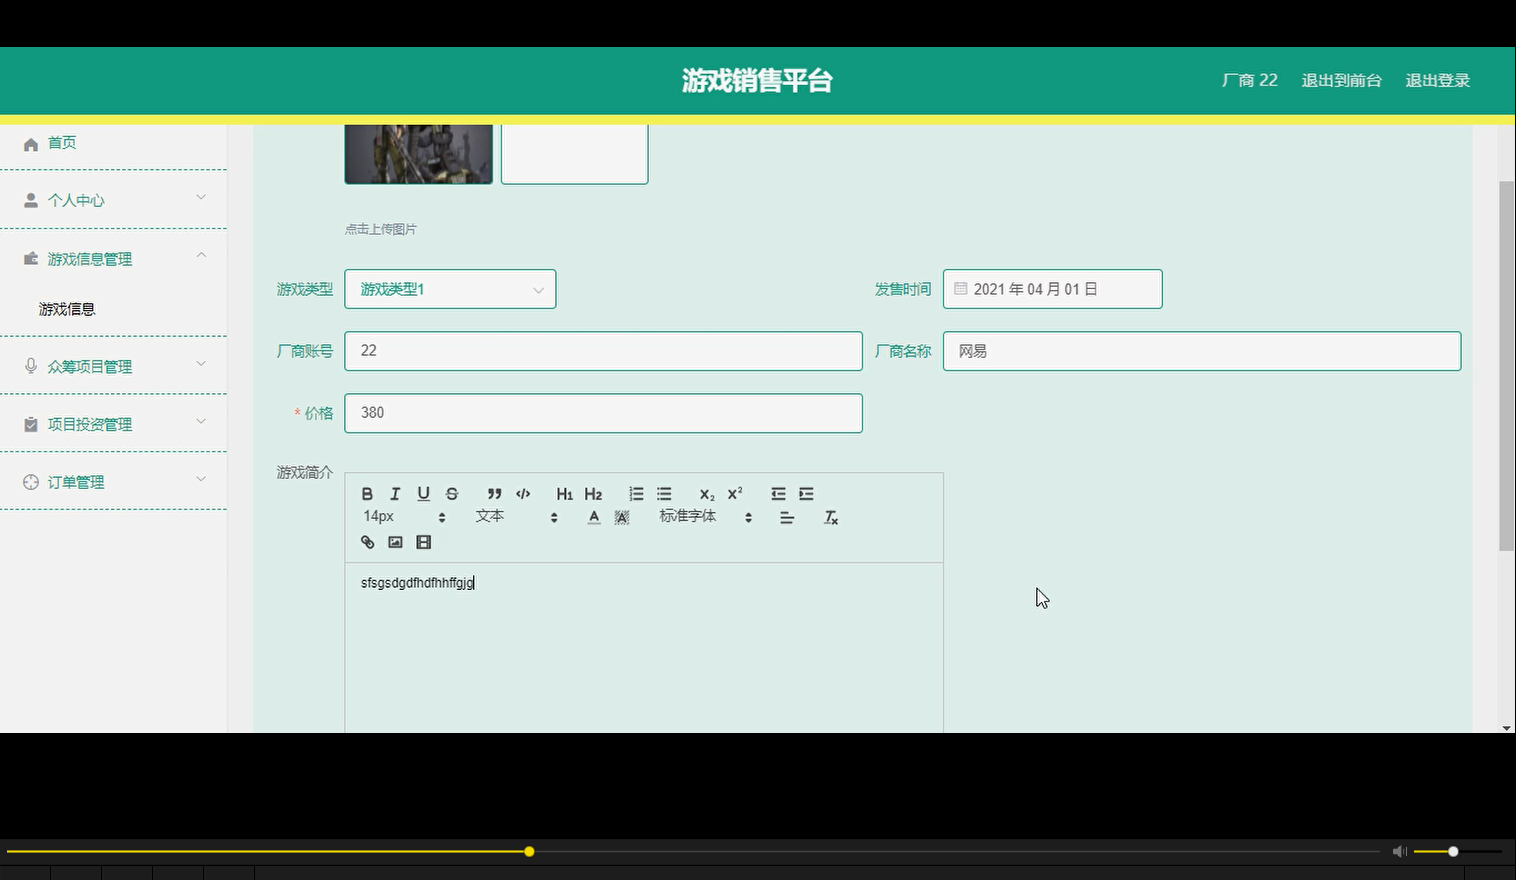
Task: Apply underline formatting in the editor
Action: click(x=423, y=493)
